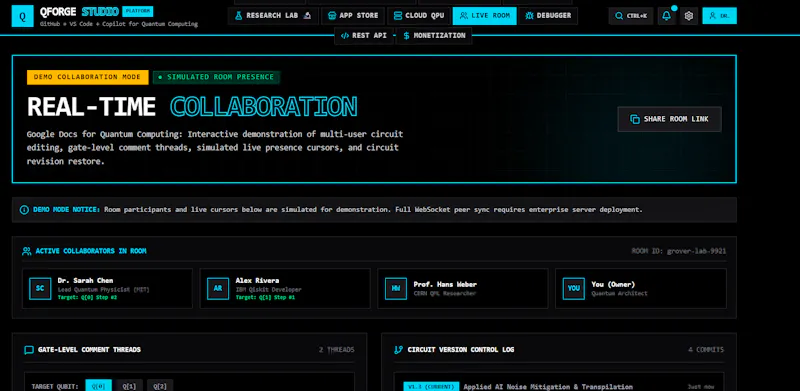Open the App Store tab
Image resolution: width=800 pixels, height=391 pixels.
[353, 16]
